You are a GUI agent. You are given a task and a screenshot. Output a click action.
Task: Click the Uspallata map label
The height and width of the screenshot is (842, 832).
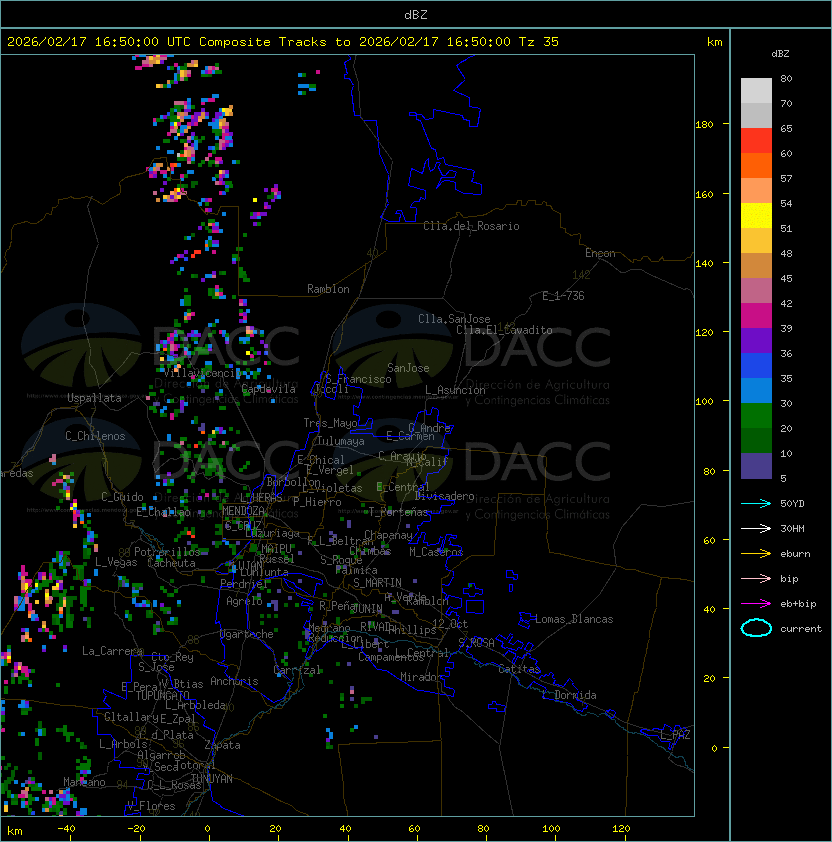point(94,398)
